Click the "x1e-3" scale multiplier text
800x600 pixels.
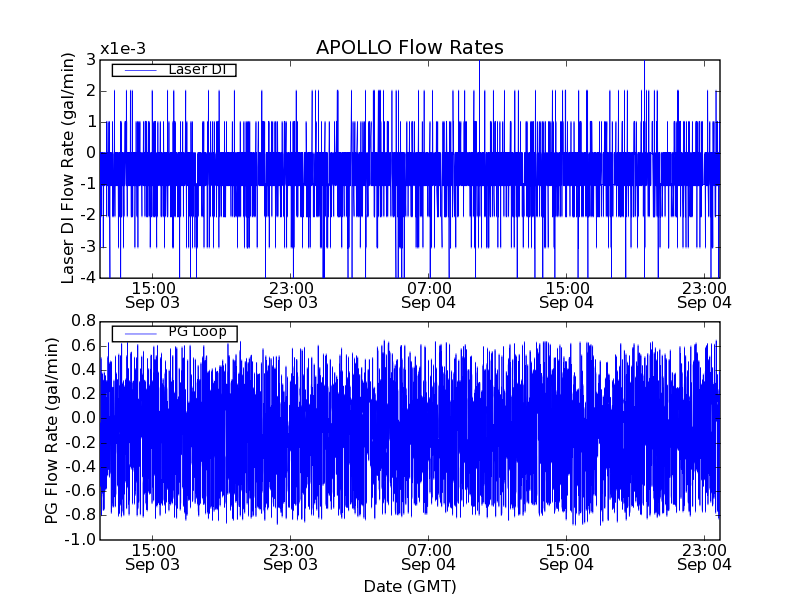(x=123, y=49)
